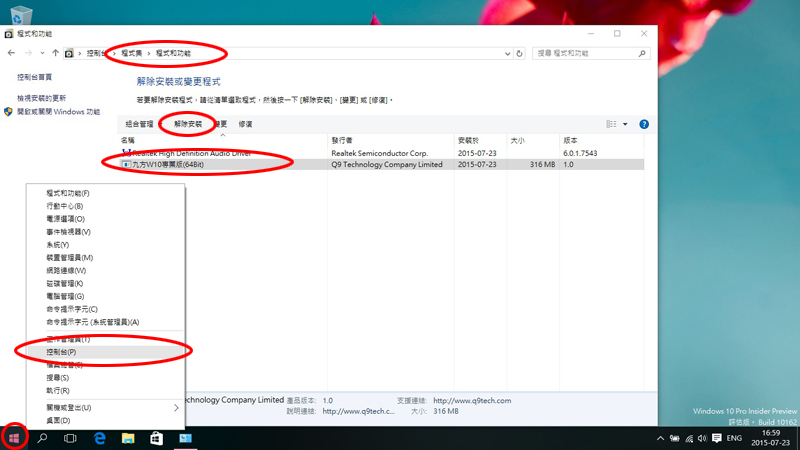Choose 裝置管理員(M) in Win+X menu
This screenshot has width=800, height=450.
point(106,258)
